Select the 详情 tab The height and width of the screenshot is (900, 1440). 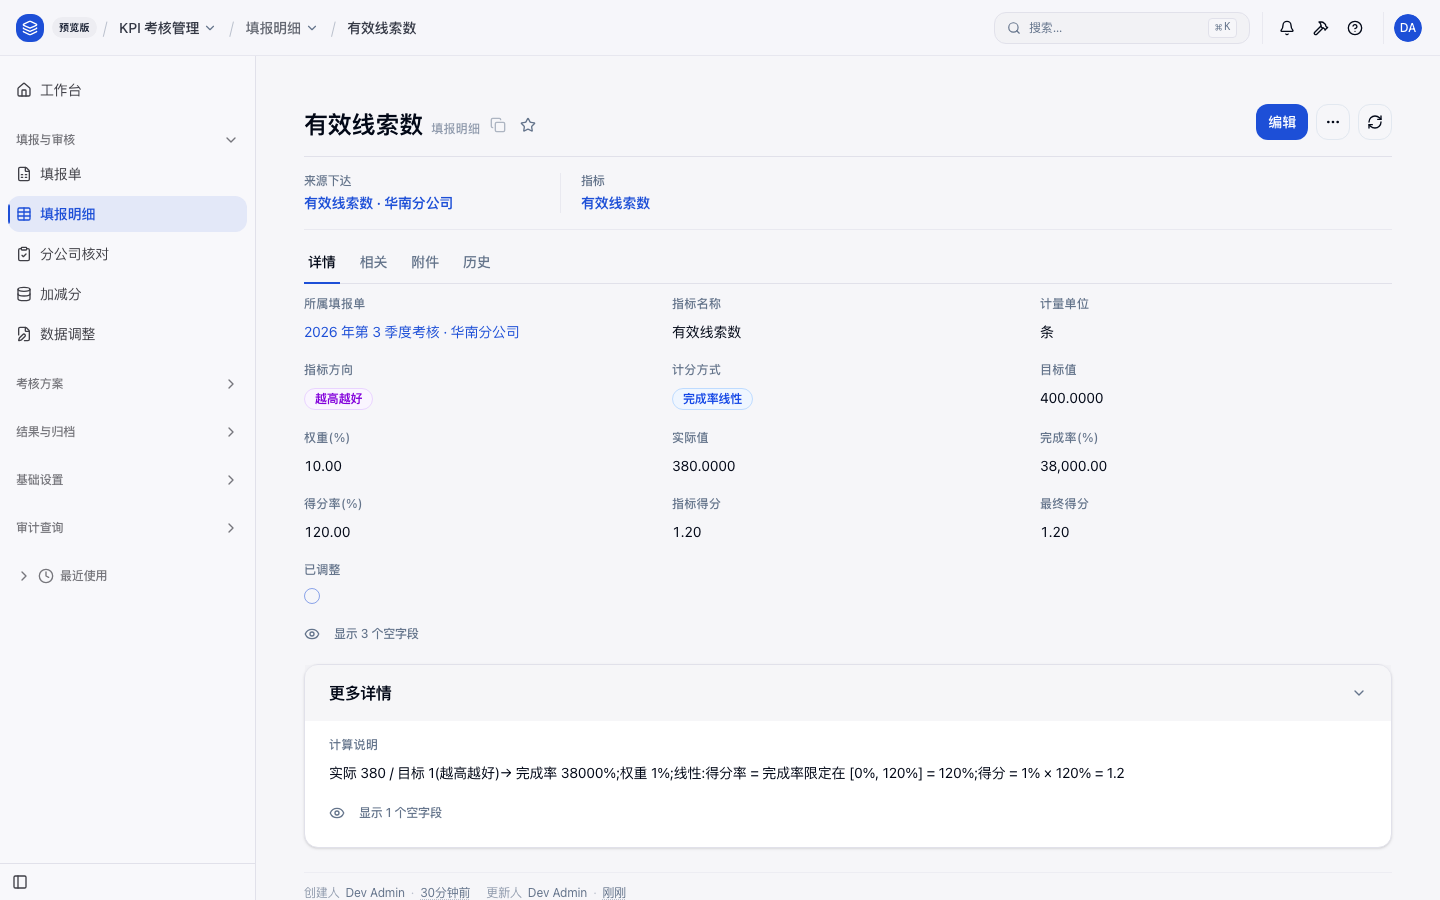pos(322,262)
